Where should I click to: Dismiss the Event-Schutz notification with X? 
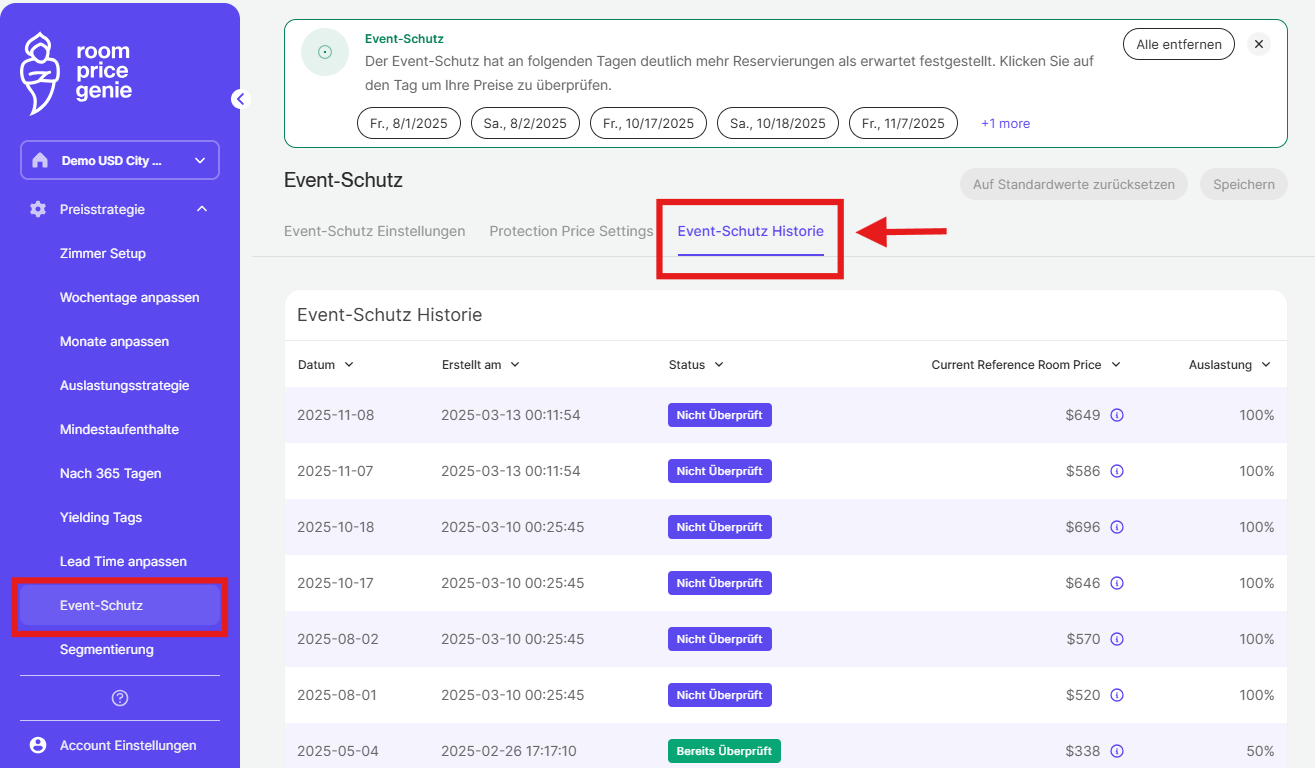tap(1259, 44)
